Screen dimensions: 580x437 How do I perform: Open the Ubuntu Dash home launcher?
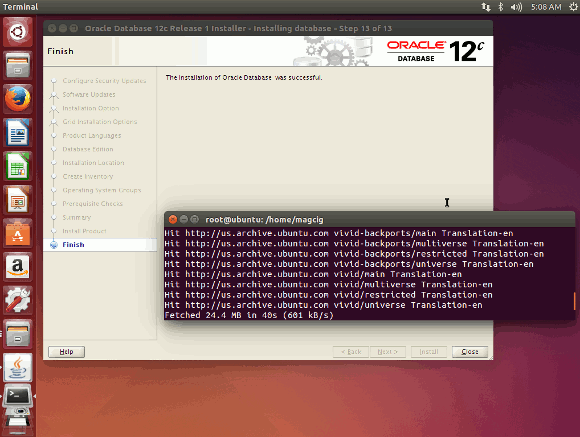(18, 32)
